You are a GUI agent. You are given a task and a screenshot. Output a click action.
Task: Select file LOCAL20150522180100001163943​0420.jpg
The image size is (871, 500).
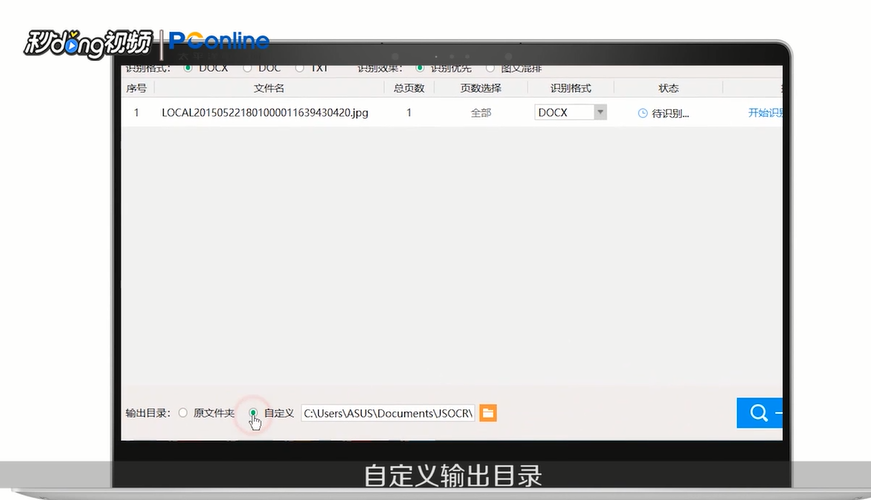(x=265, y=113)
